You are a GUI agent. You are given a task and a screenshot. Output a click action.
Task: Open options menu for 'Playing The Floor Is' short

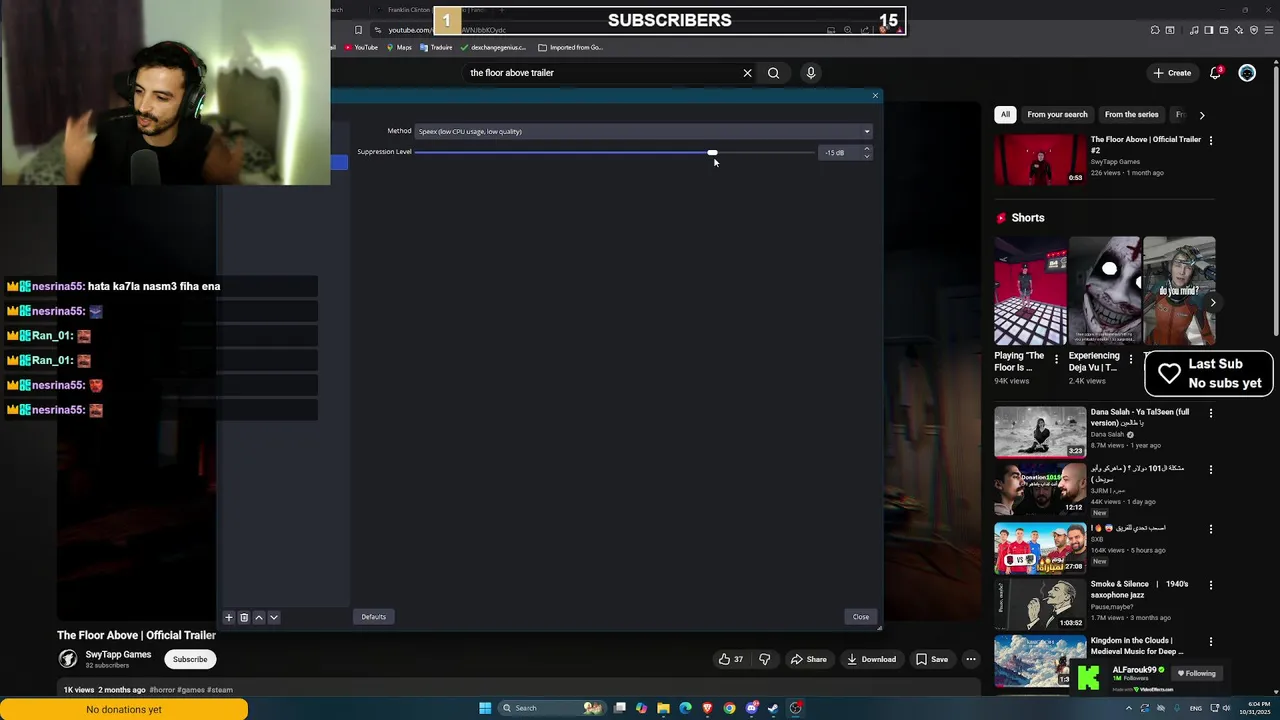[x=1056, y=359]
